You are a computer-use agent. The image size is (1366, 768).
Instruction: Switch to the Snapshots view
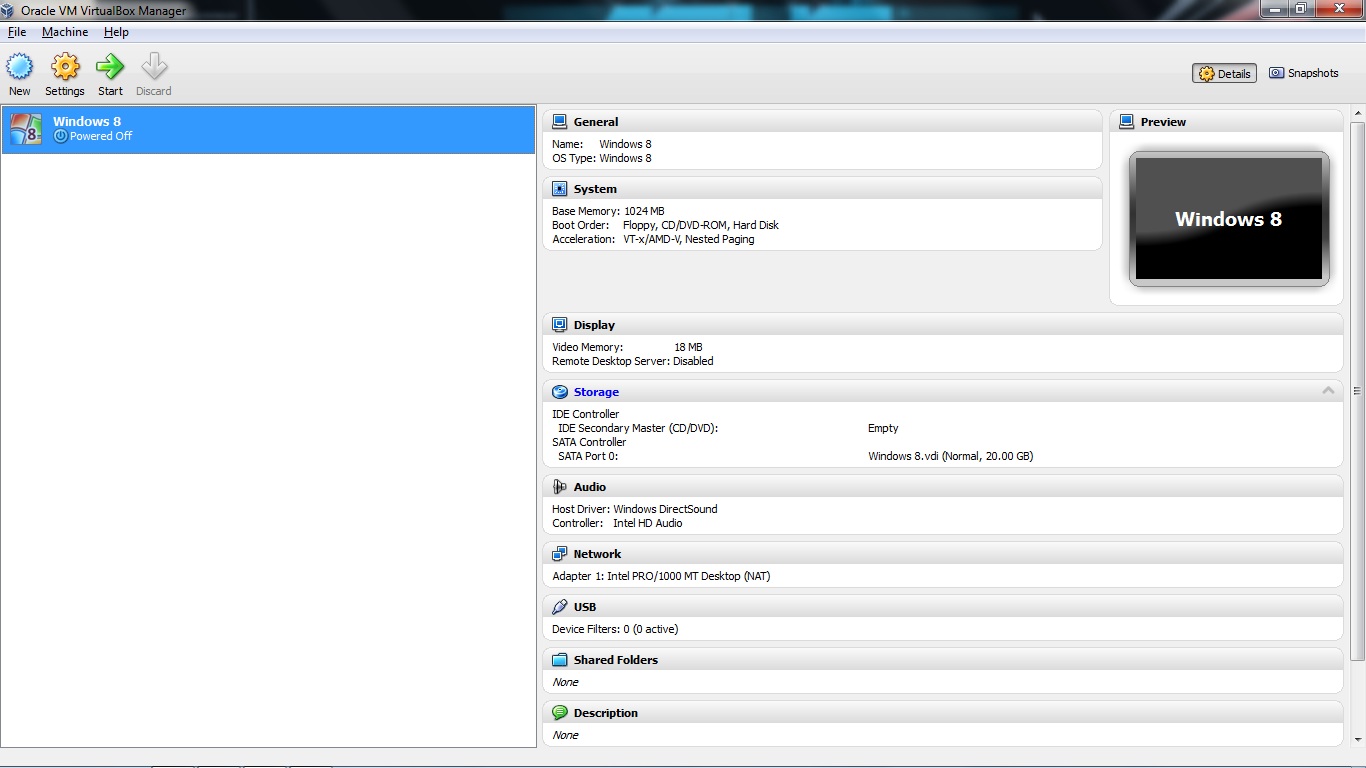pos(1303,73)
